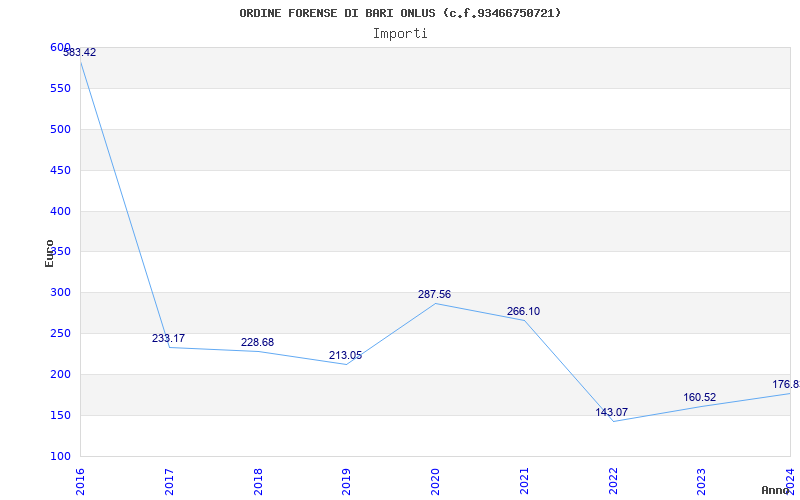Viewport: 800px width, 500px height.
Task: Click the 2020 x-axis year label
Action: pos(435,482)
